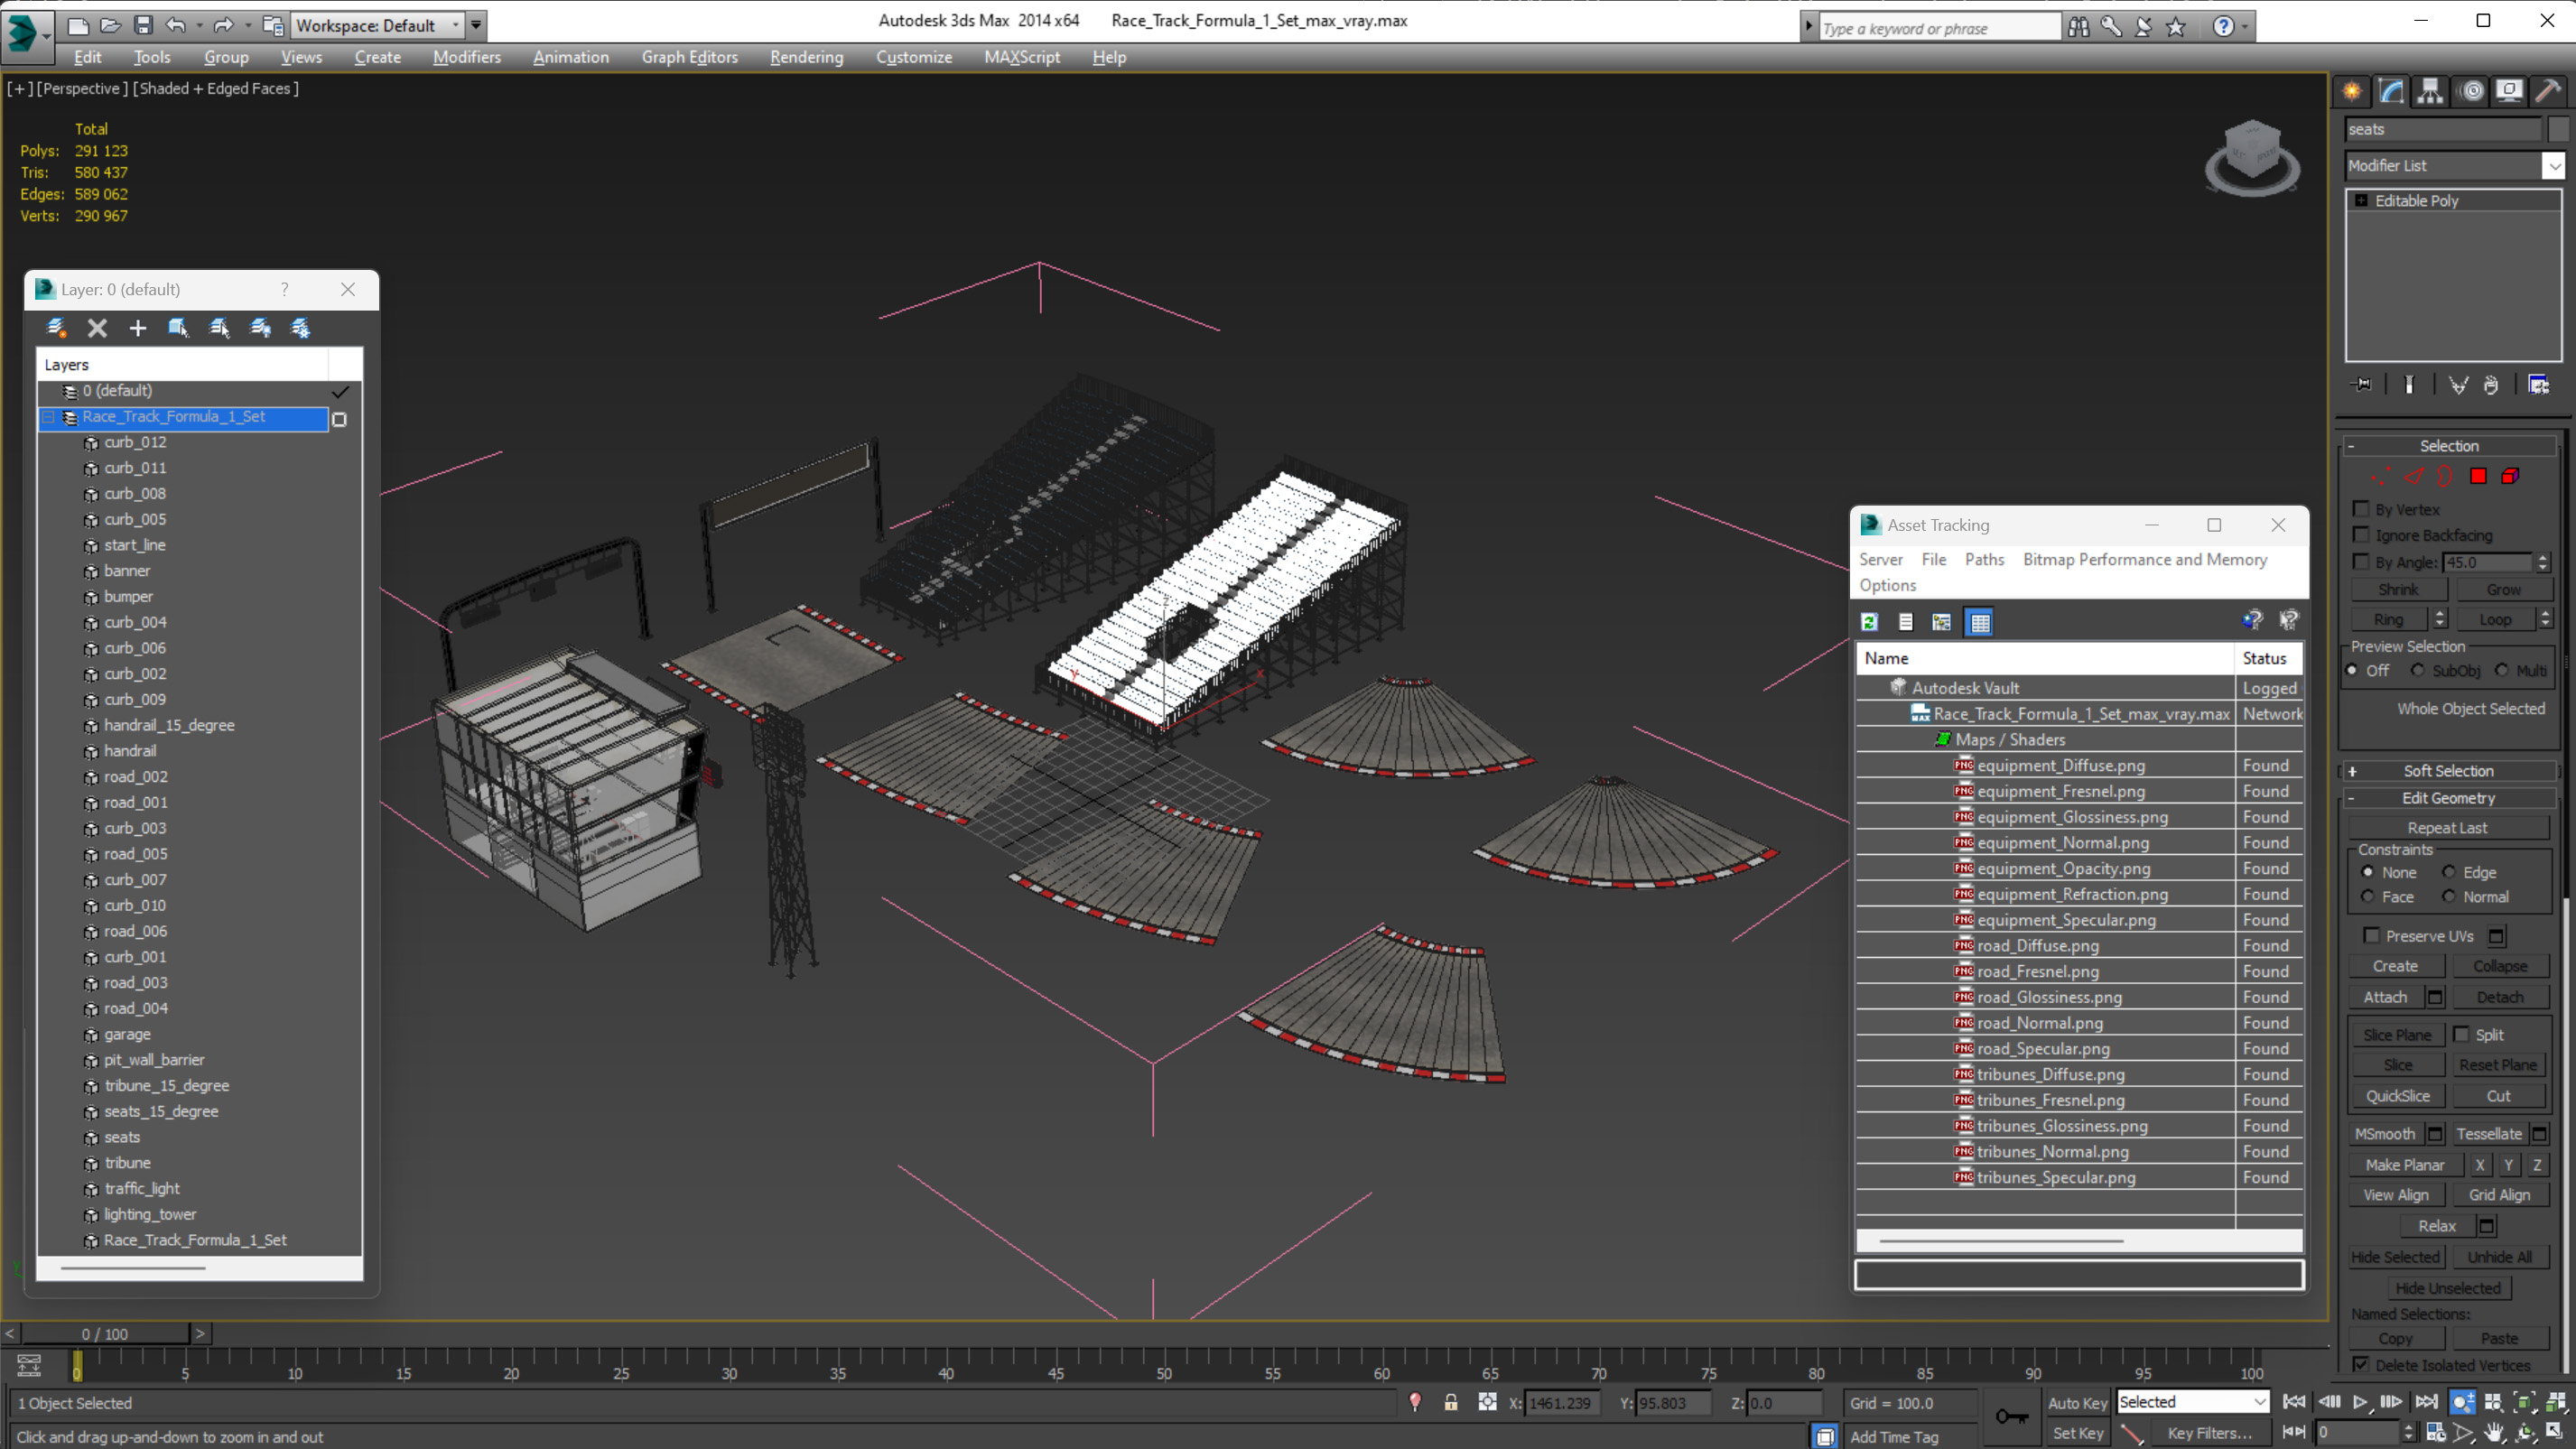Create a new layer with plus icon
Screen dimensions: 2576x1449
coord(138,328)
